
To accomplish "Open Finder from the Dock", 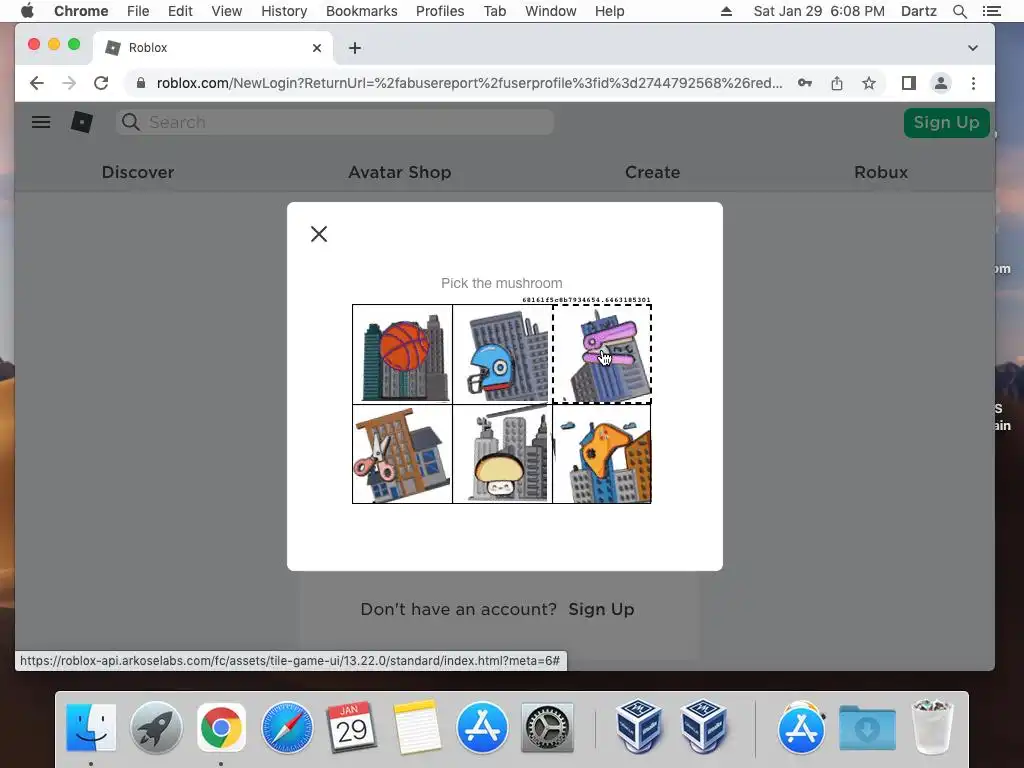I will [x=91, y=728].
